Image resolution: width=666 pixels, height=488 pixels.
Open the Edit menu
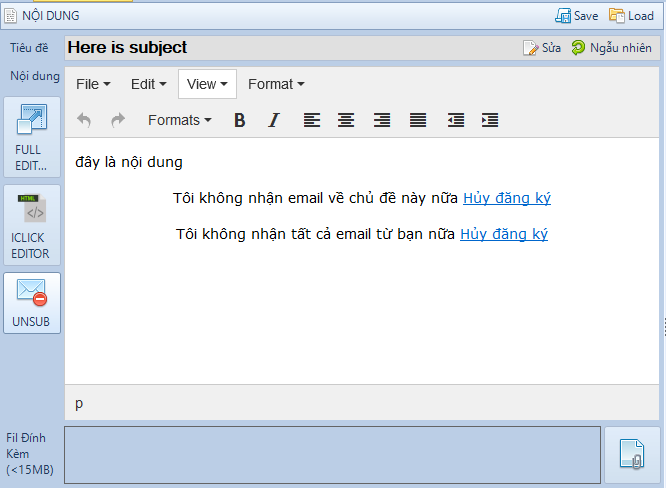click(148, 84)
